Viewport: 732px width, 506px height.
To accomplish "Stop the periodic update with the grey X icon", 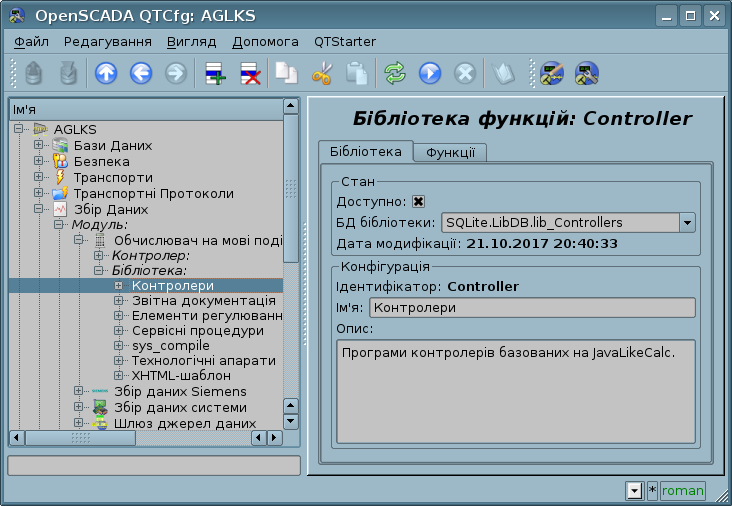I will click(x=465, y=73).
